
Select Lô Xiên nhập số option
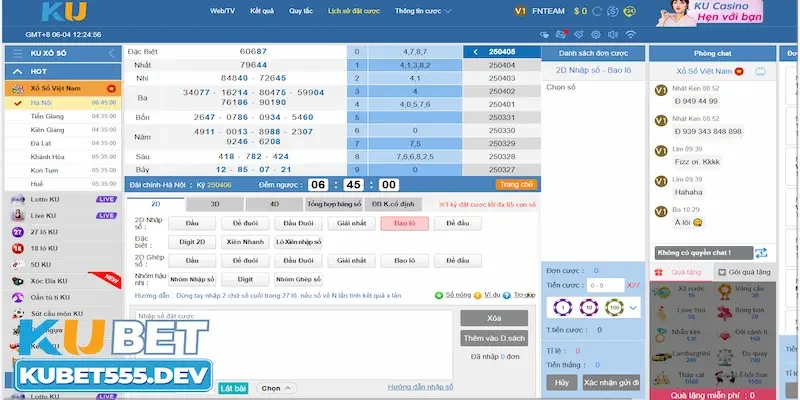click(298, 242)
